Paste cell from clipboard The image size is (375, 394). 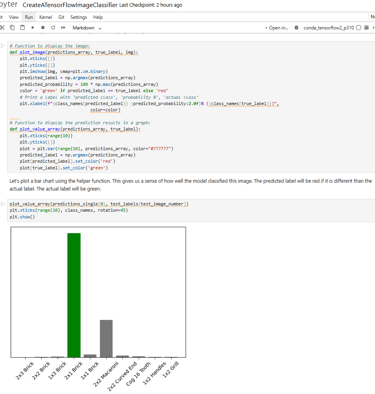click(x=22, y=28)
